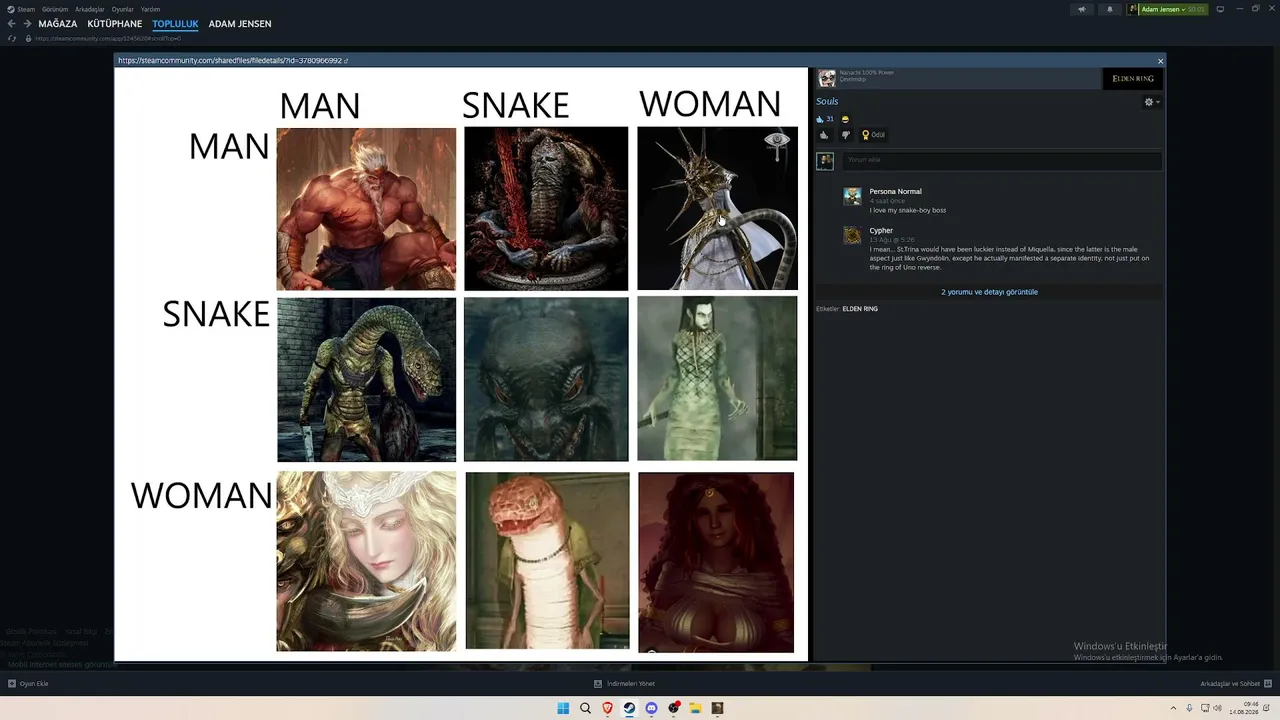
Task: Select the TOPLULUK tab
Action: [x=175, y=24]
